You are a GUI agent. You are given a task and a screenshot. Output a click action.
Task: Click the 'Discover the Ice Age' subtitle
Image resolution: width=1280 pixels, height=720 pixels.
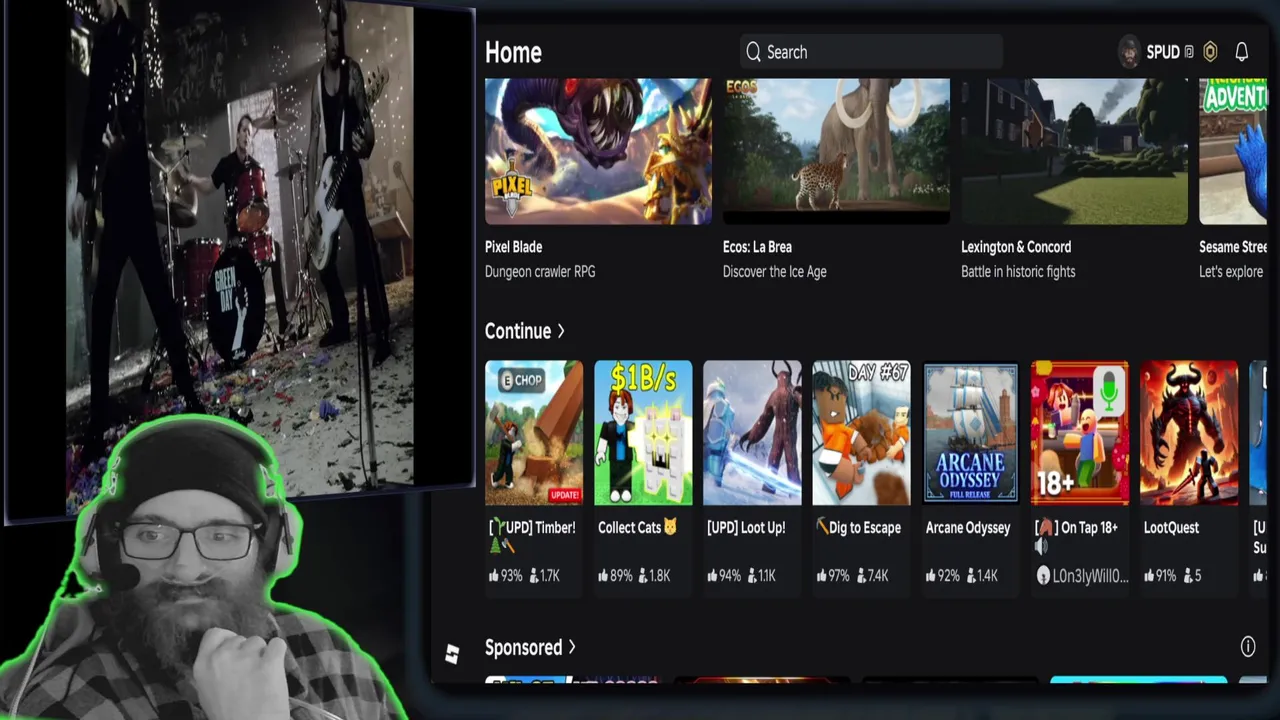tap(775, 272)
